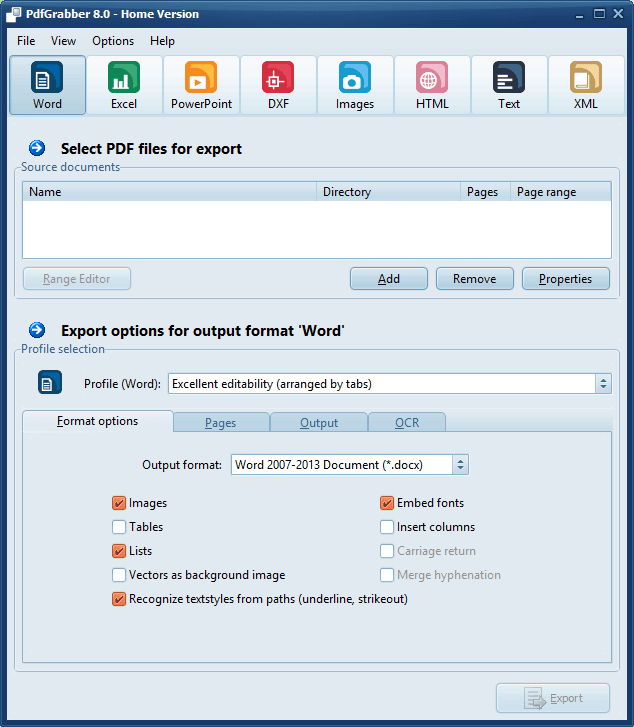Screen dimensions: 634x727
Task: Switch to the Format options tab
Action: click(x=97, y=421)
